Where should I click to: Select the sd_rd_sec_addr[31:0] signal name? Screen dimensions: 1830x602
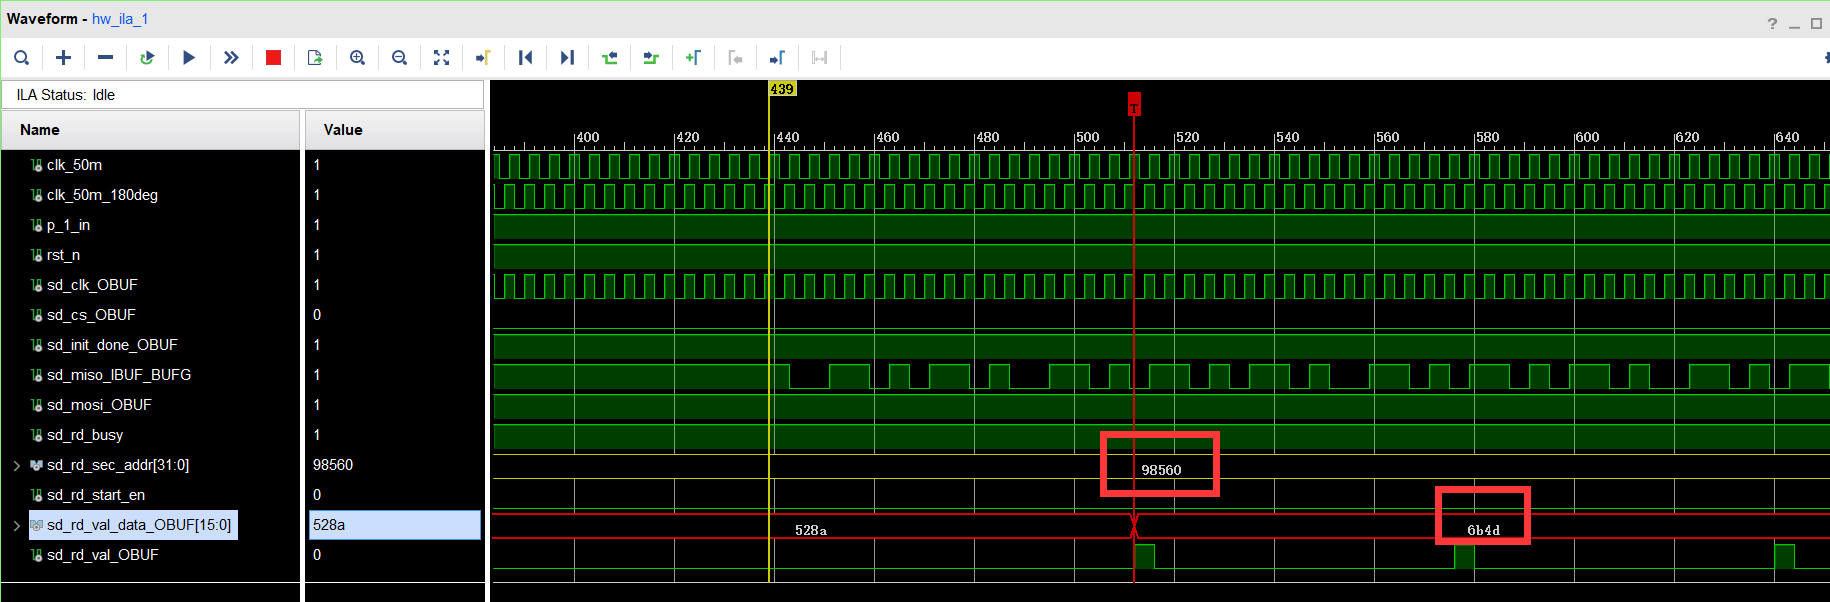coord(118,465)
